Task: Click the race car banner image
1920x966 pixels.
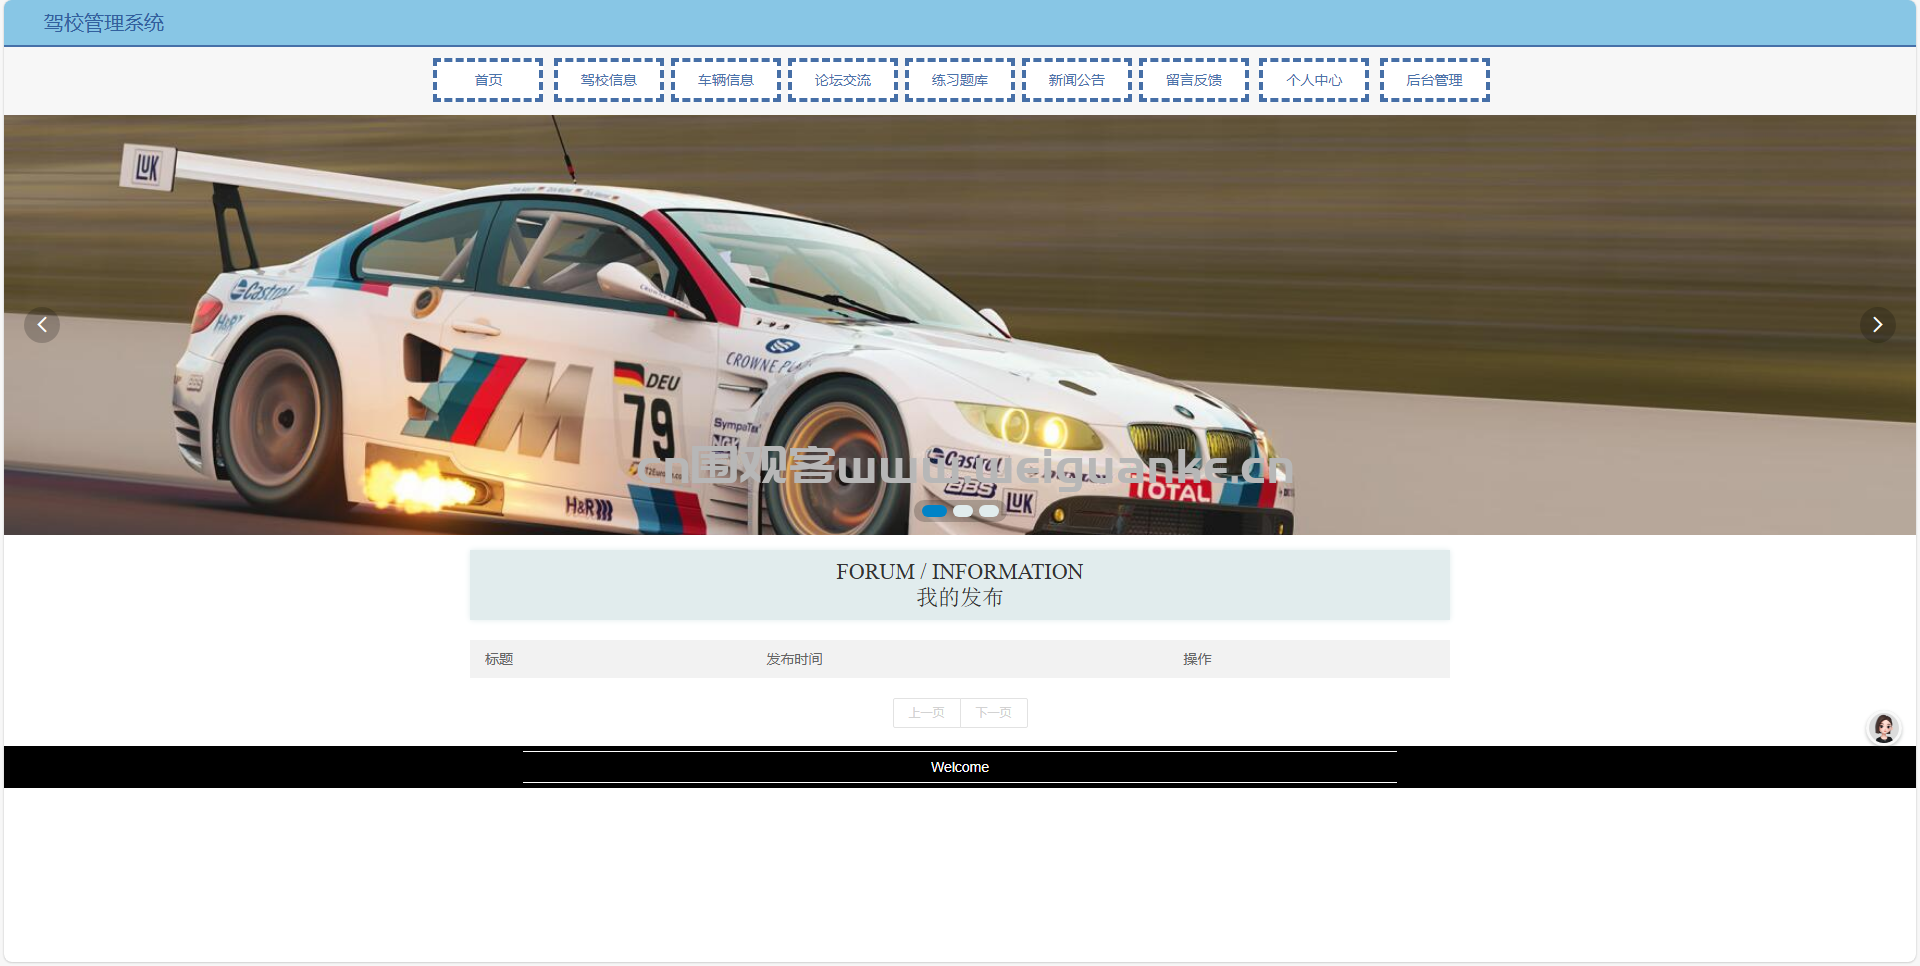Action: pyautogui.click(x=960, y=325)
